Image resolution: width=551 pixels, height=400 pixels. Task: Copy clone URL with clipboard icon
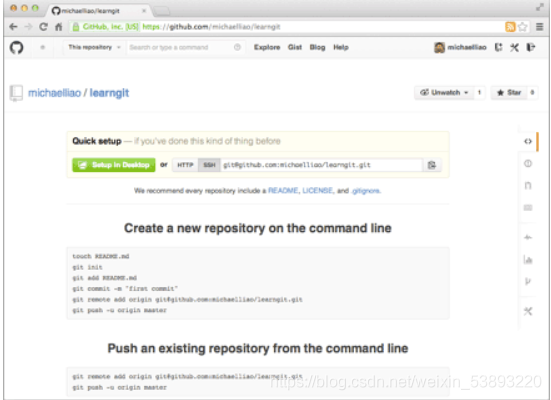[x=432, y=165]
